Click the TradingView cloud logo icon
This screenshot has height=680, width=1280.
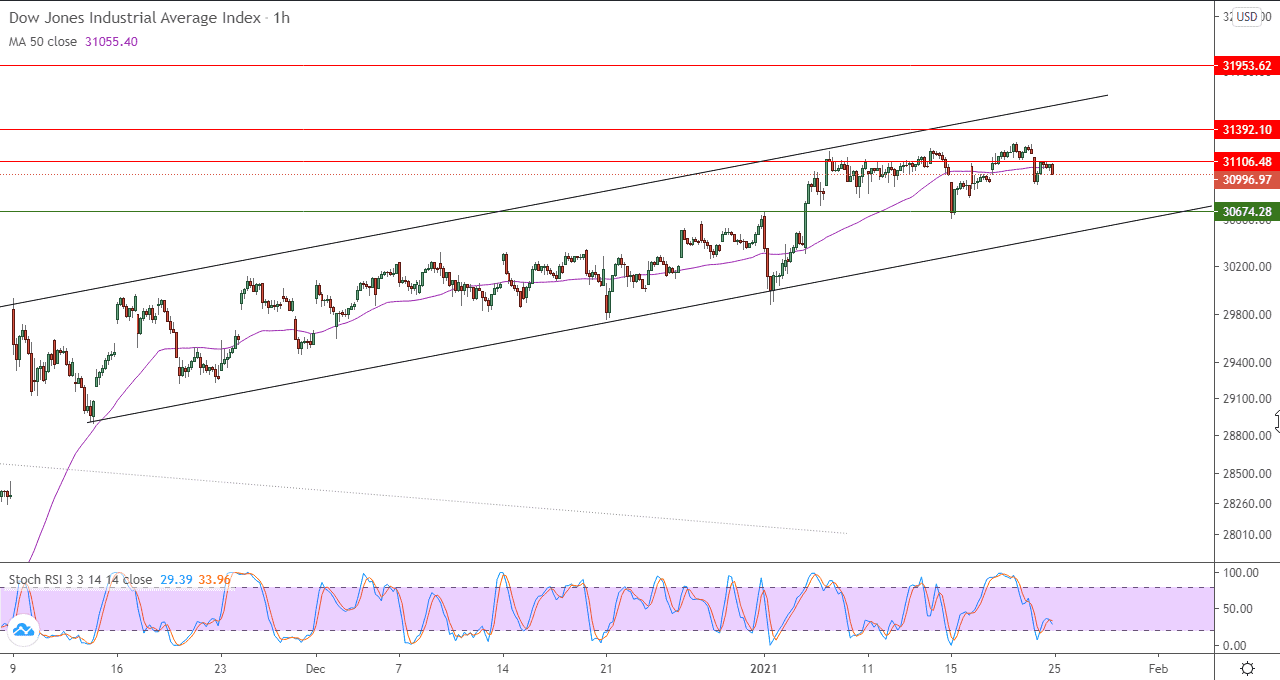(x=22, y=628)
